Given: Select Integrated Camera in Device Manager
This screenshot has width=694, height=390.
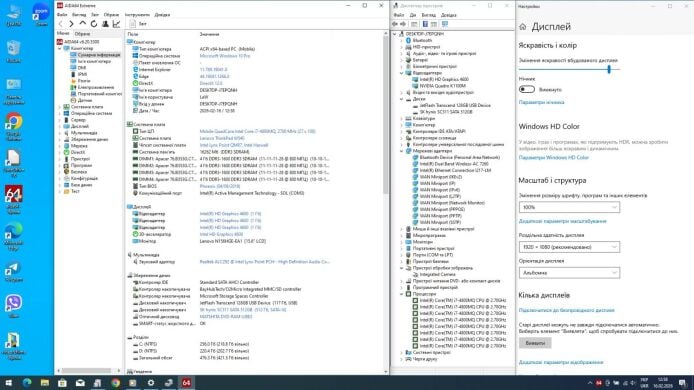Looking at the screenshot, I should [x=437, y=274].
